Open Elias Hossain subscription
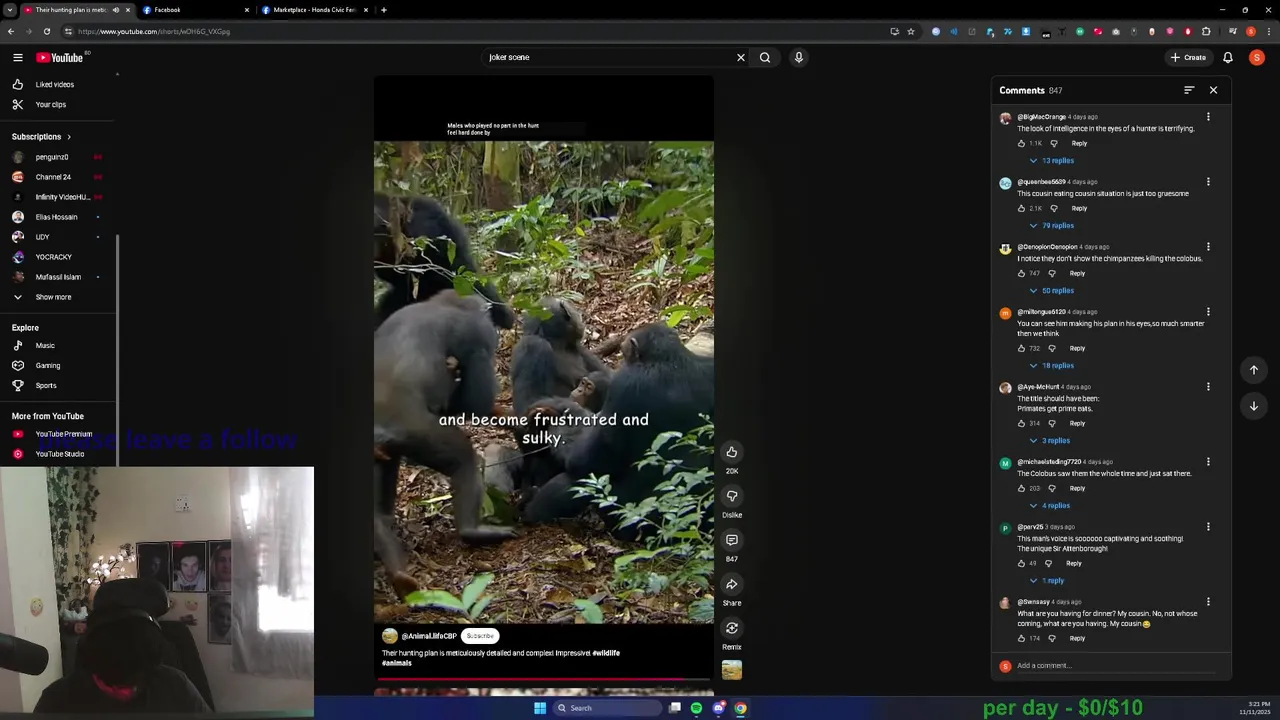The height and width of the screenshot is (720, 1280). (x=57, y=217)
